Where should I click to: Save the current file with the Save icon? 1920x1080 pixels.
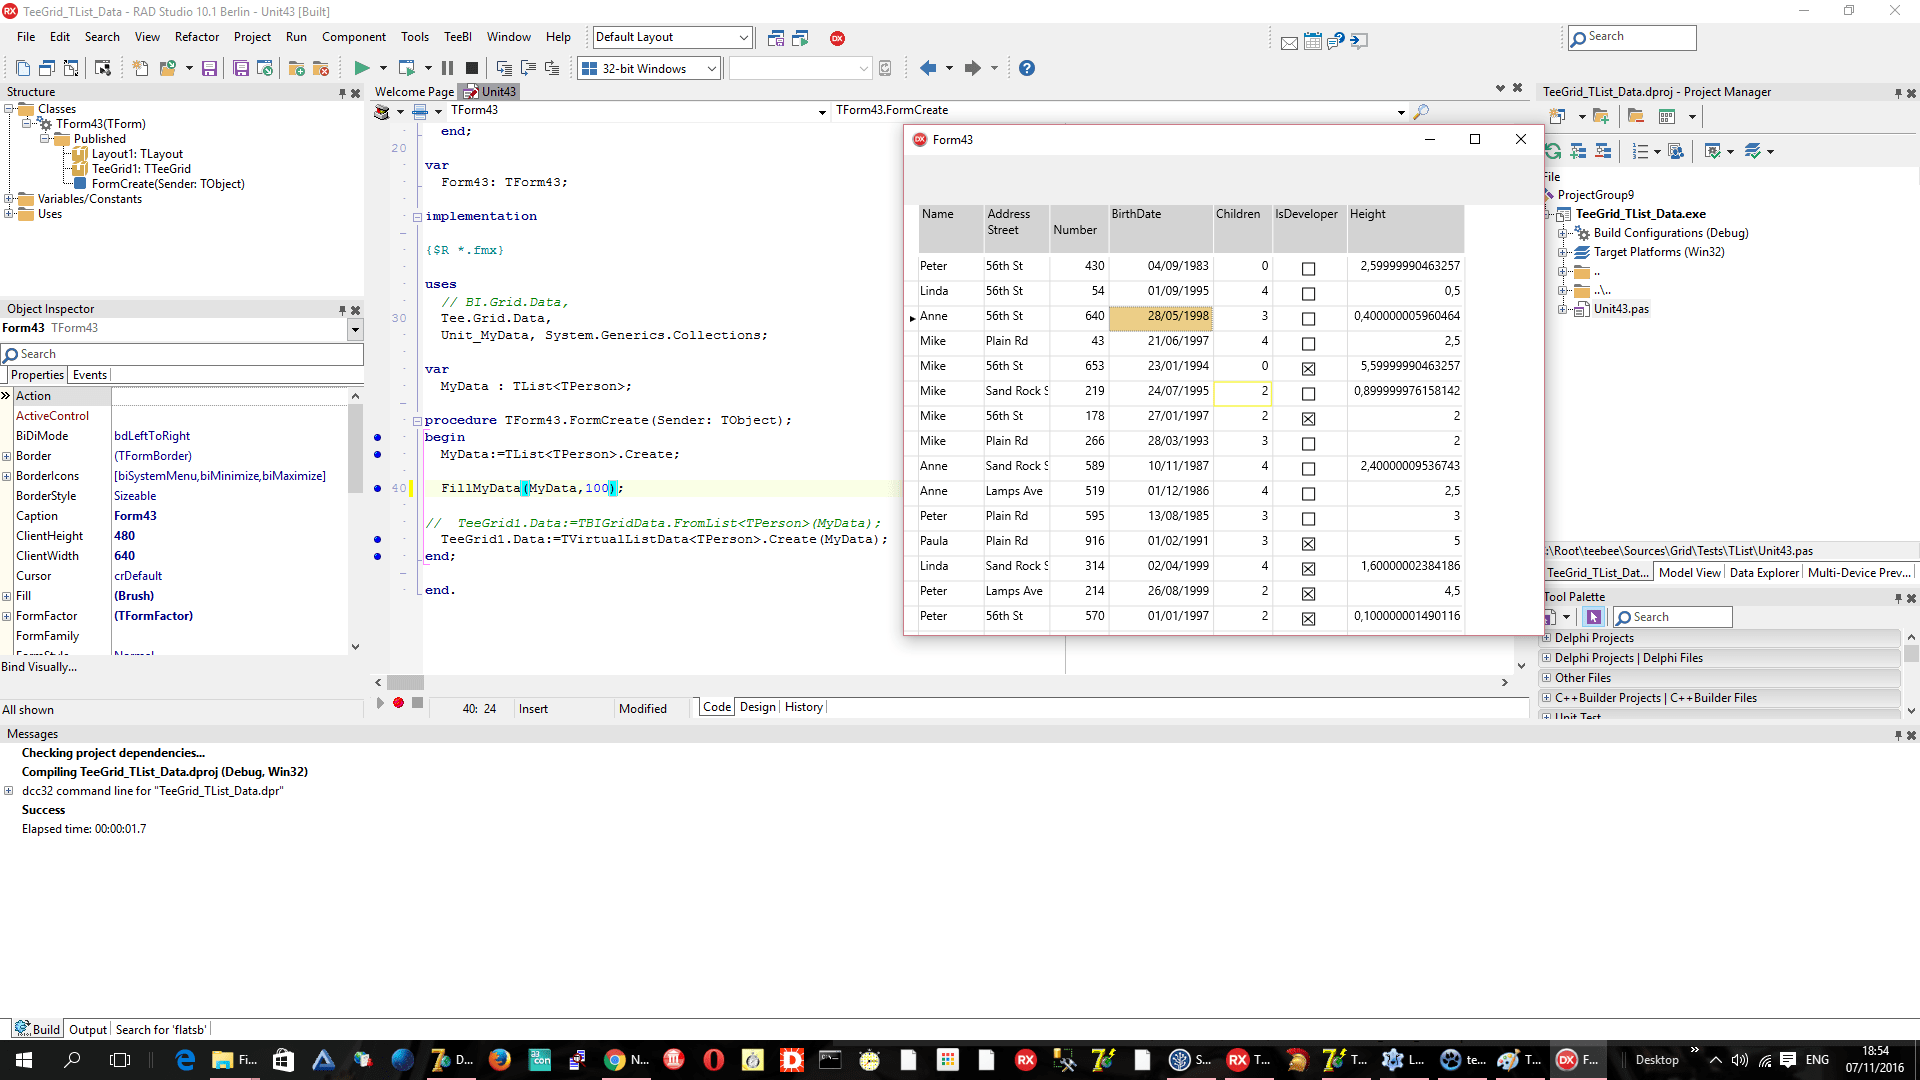210,68
